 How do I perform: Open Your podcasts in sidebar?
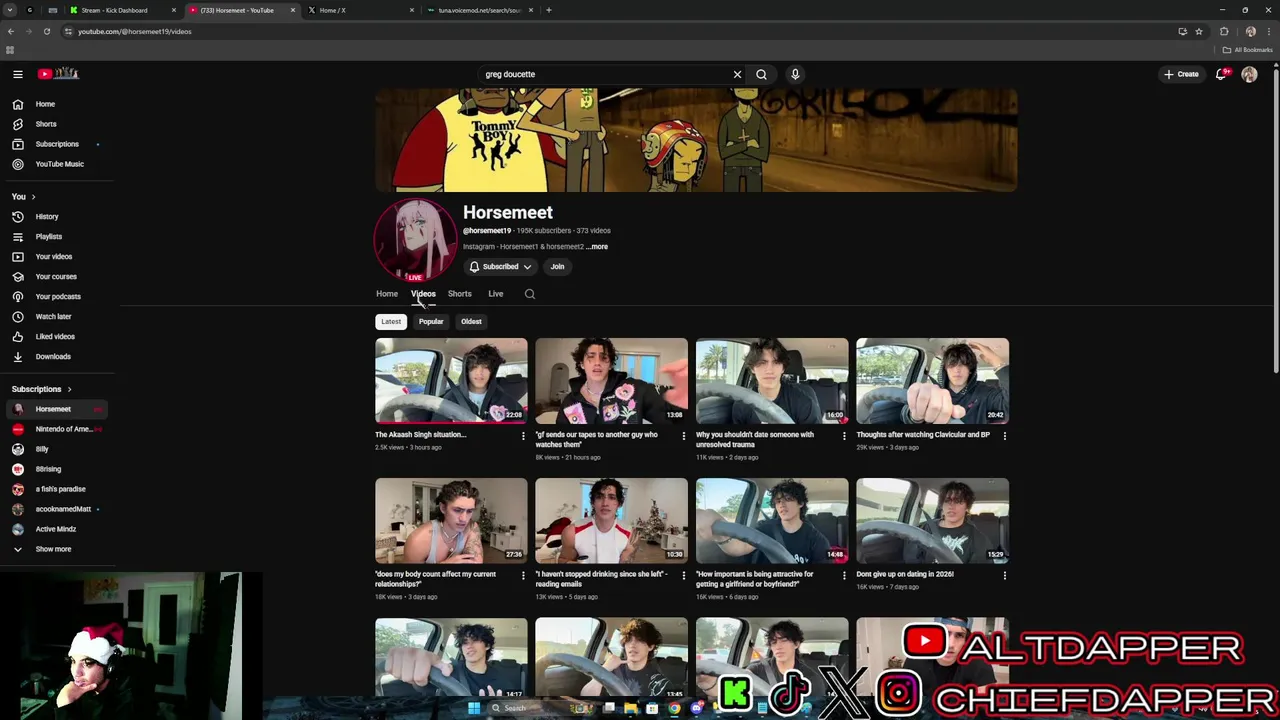tap(58, 296)
